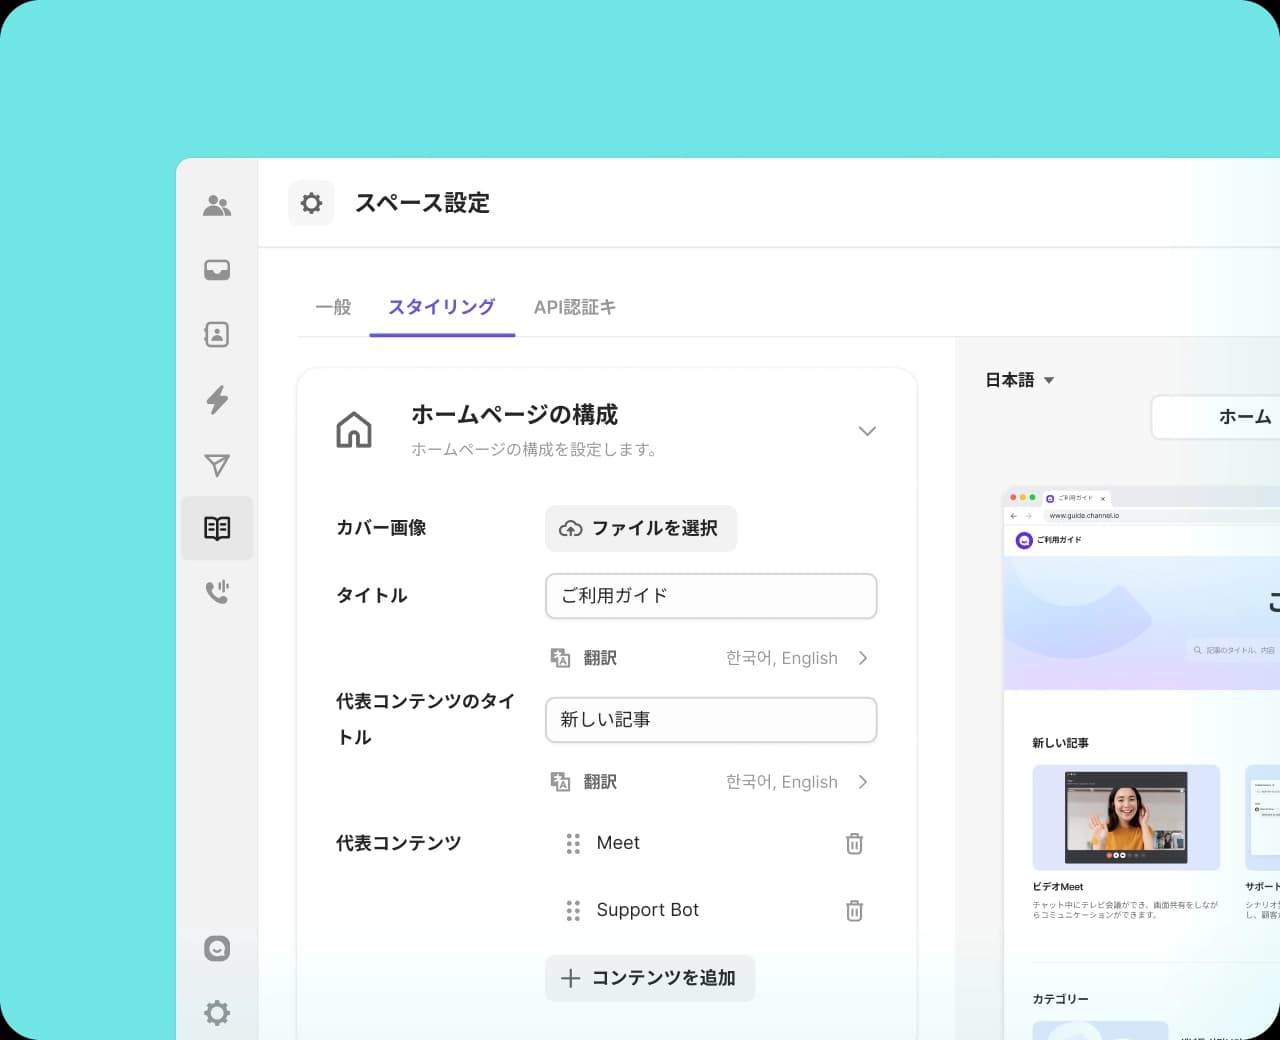Image resolution: width=1280 pixels, height=1040 pixels.
Task: Open the contacts icon in sidebar
Action: point(217,334)
